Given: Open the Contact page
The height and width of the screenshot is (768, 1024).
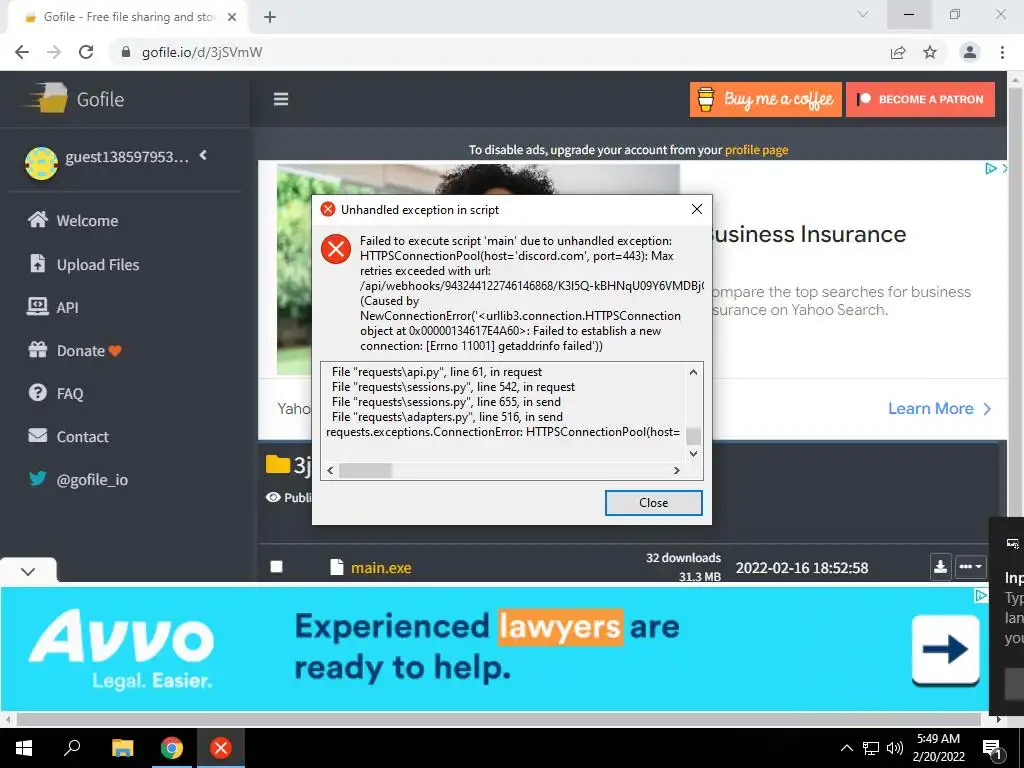Looking at the screenshot, I should [x=68, y=436].
